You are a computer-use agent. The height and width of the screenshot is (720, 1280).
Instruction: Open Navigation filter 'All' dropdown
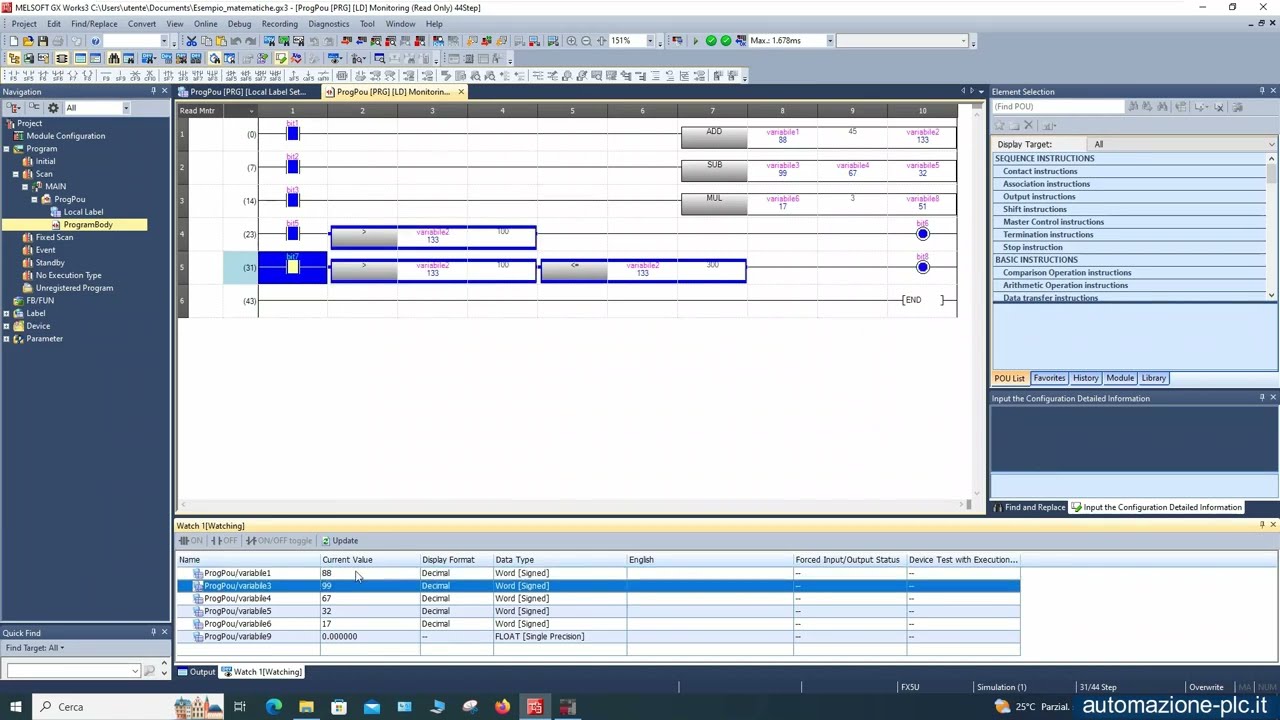[126, 108]
